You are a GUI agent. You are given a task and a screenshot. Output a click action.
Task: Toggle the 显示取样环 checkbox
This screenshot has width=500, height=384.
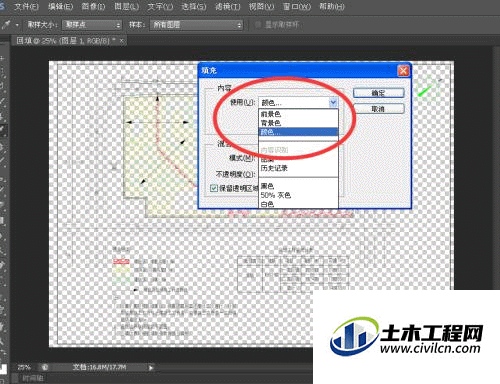pos(258,25)
